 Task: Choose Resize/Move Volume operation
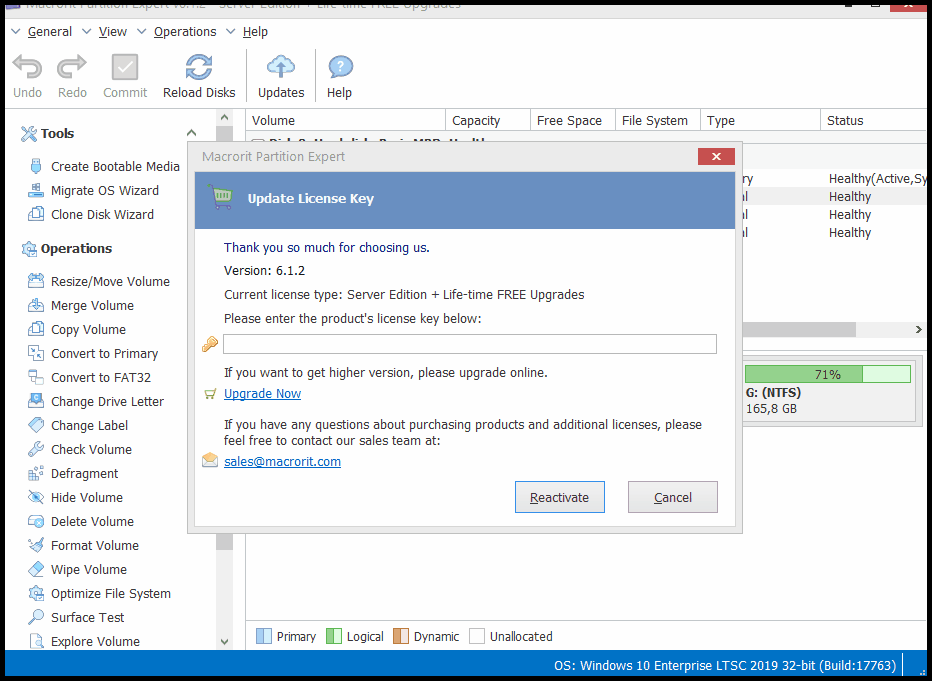(x=99, y=281)
